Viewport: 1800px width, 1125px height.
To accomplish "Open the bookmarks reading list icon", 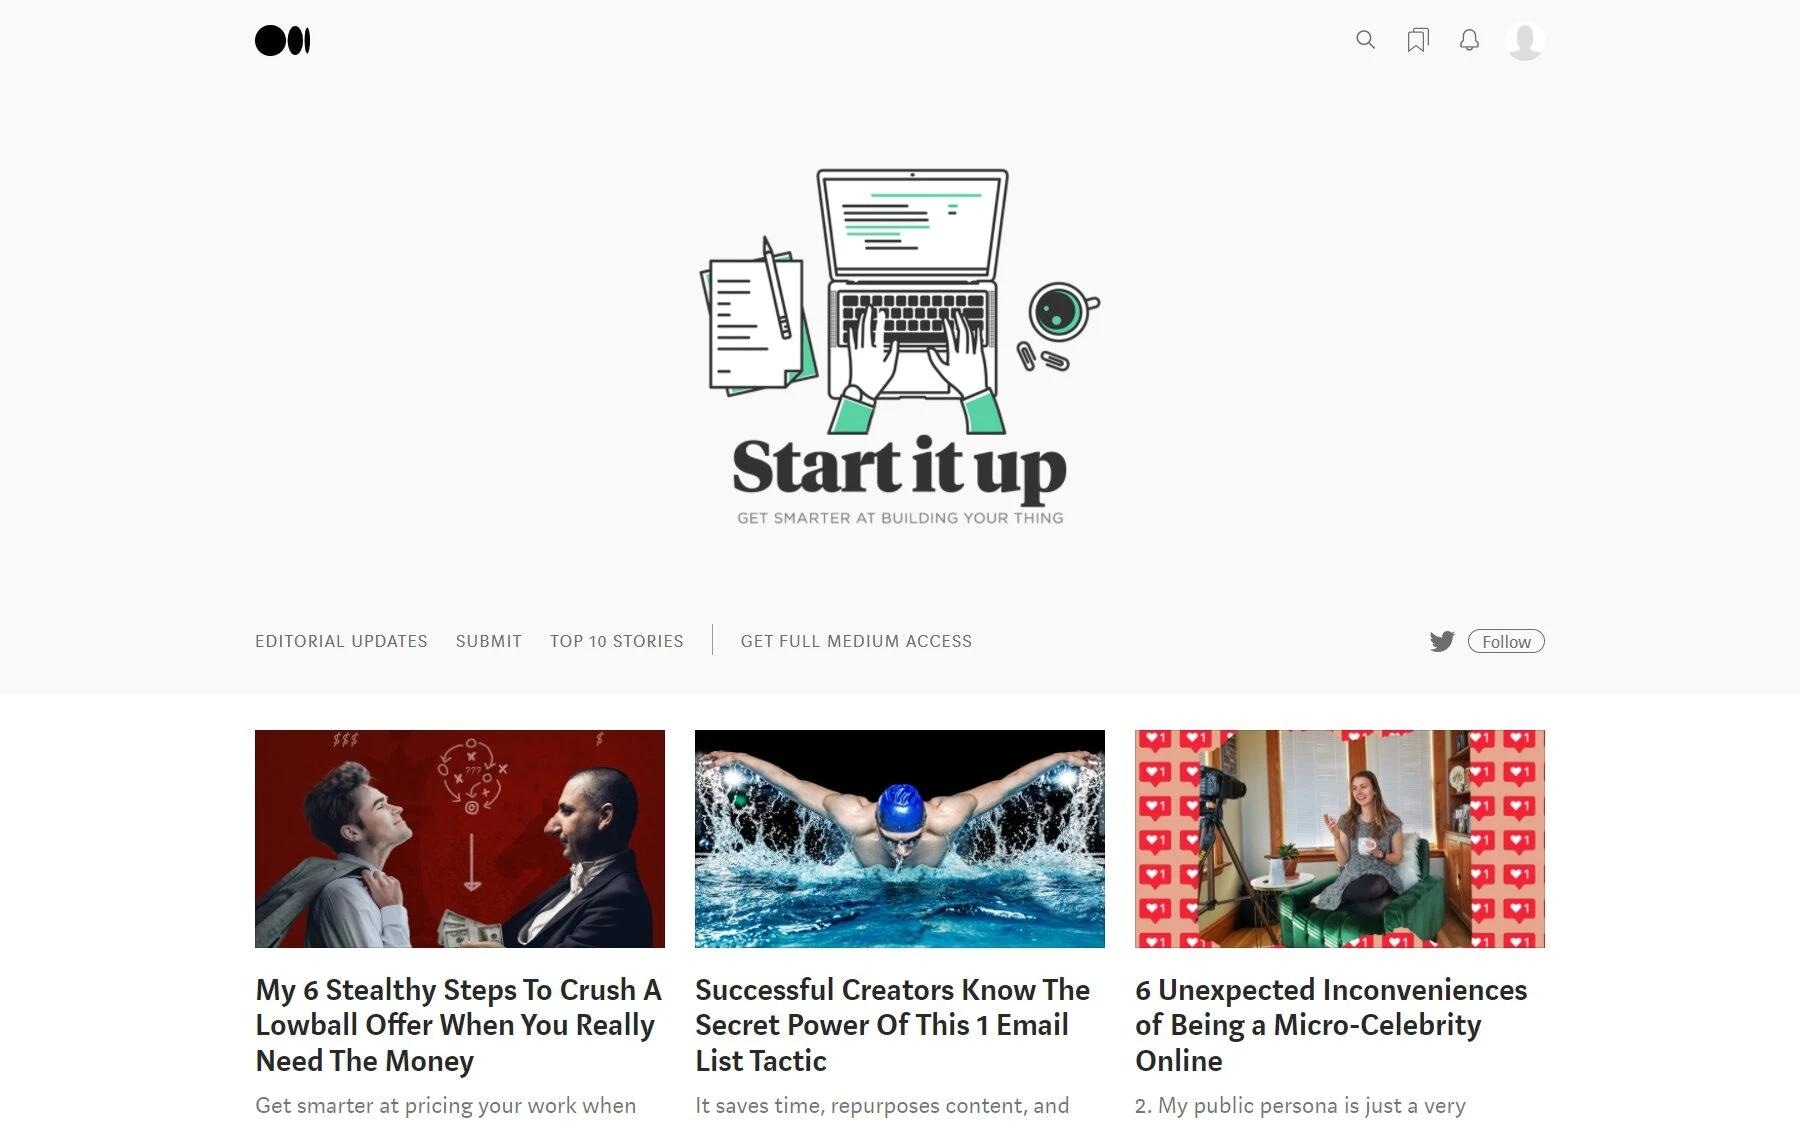I will 1417,40.
